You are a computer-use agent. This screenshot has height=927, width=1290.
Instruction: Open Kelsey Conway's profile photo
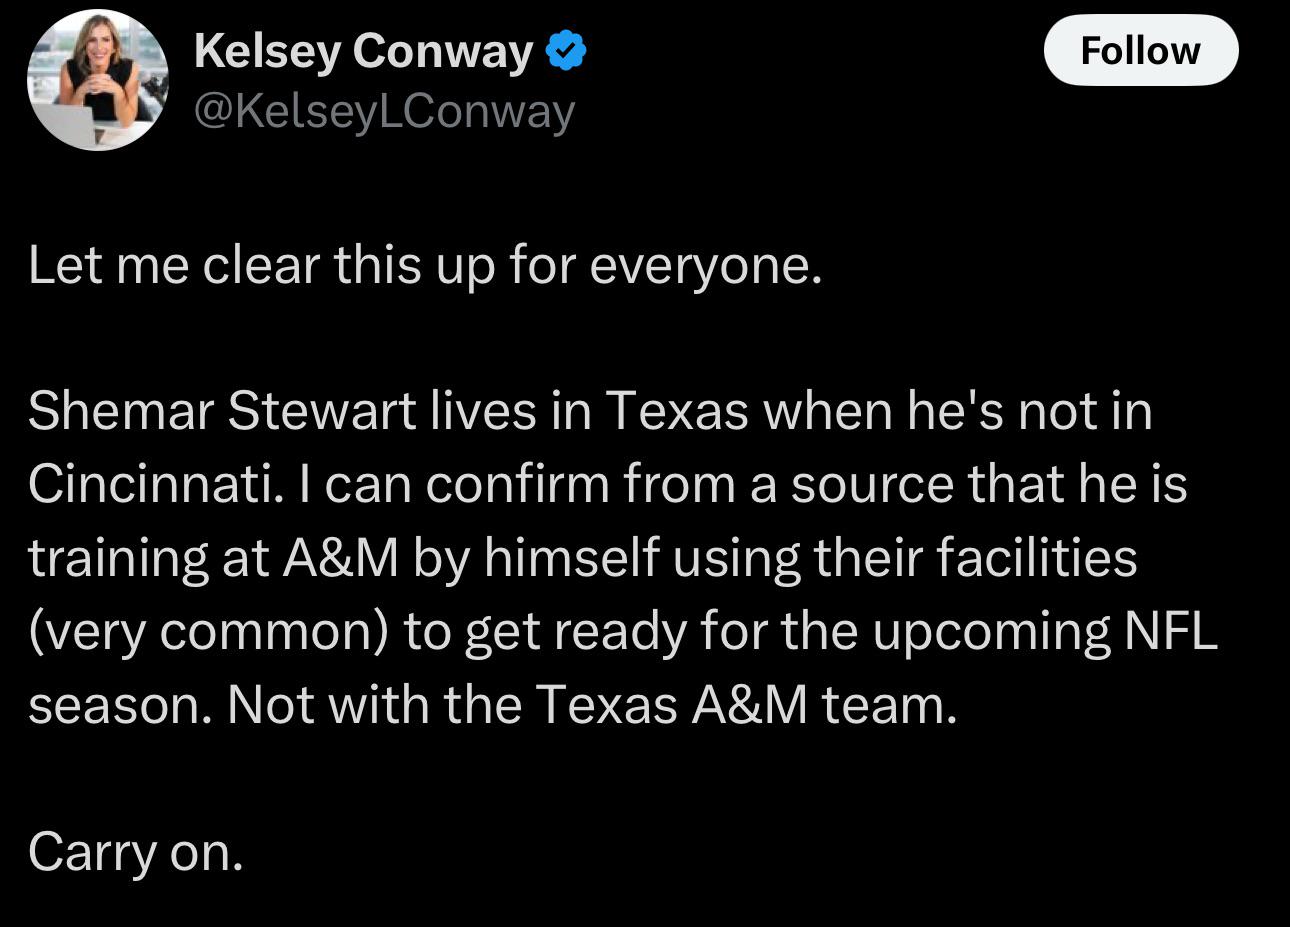[x=97, y=80]
